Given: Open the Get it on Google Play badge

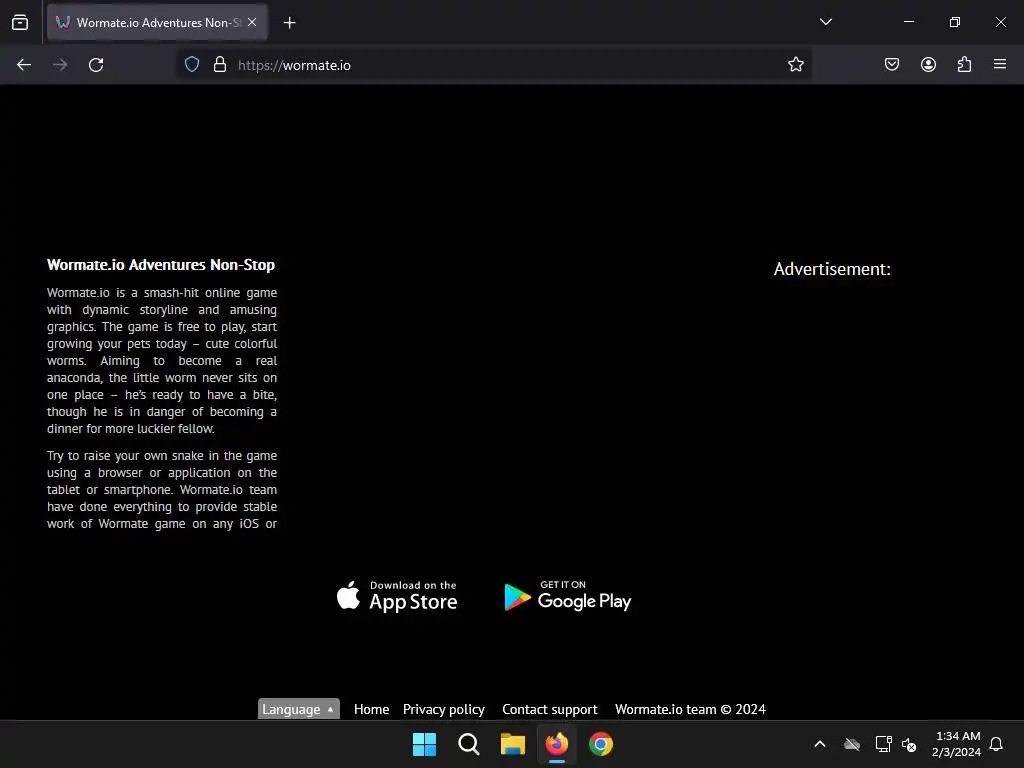Looking at the screenshot, I should click(568, 596).
